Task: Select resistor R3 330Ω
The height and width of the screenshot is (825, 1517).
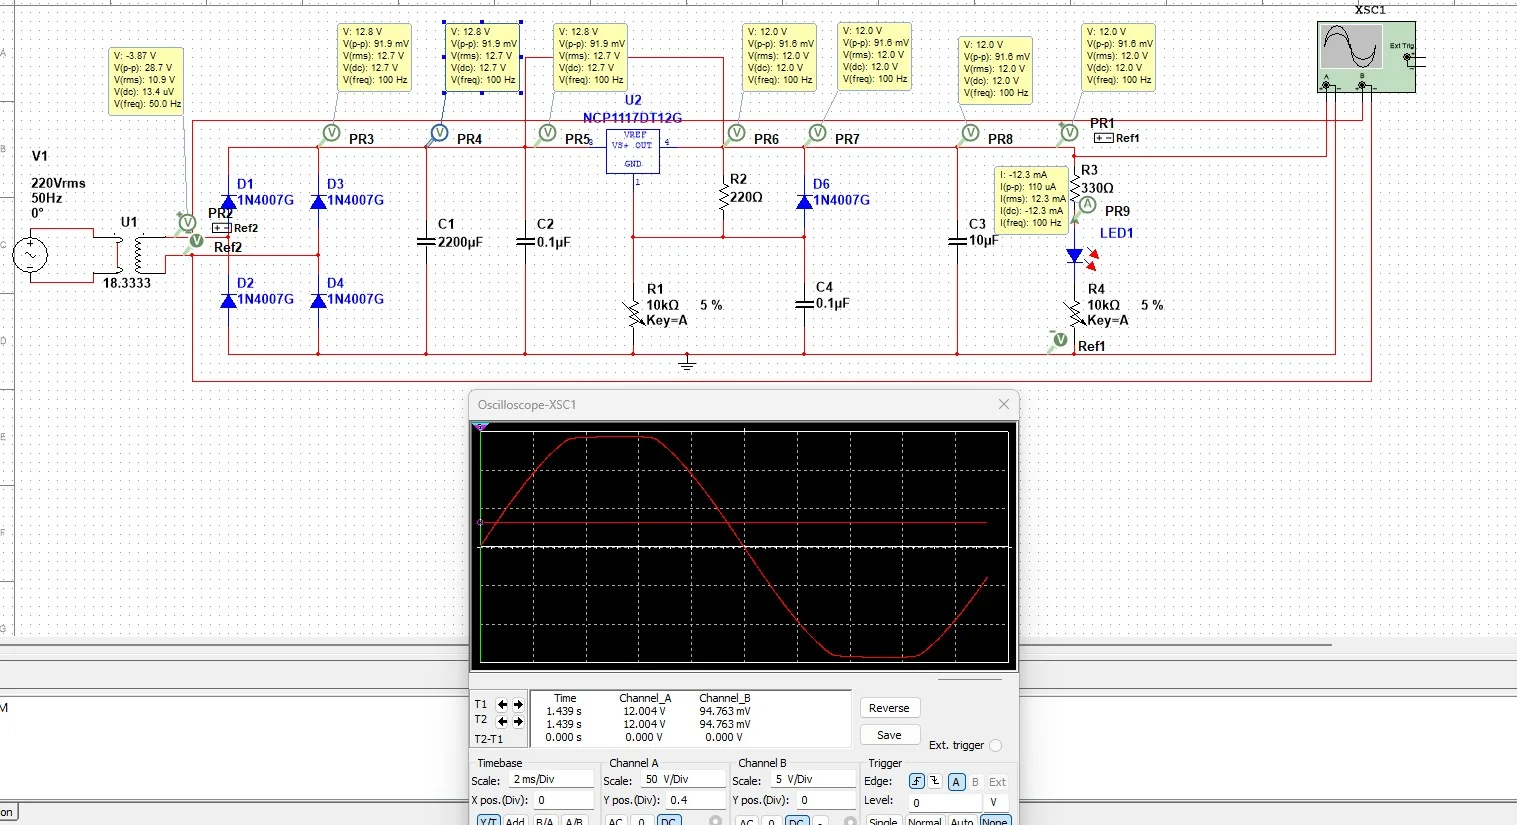Action: click(1075, 186)
